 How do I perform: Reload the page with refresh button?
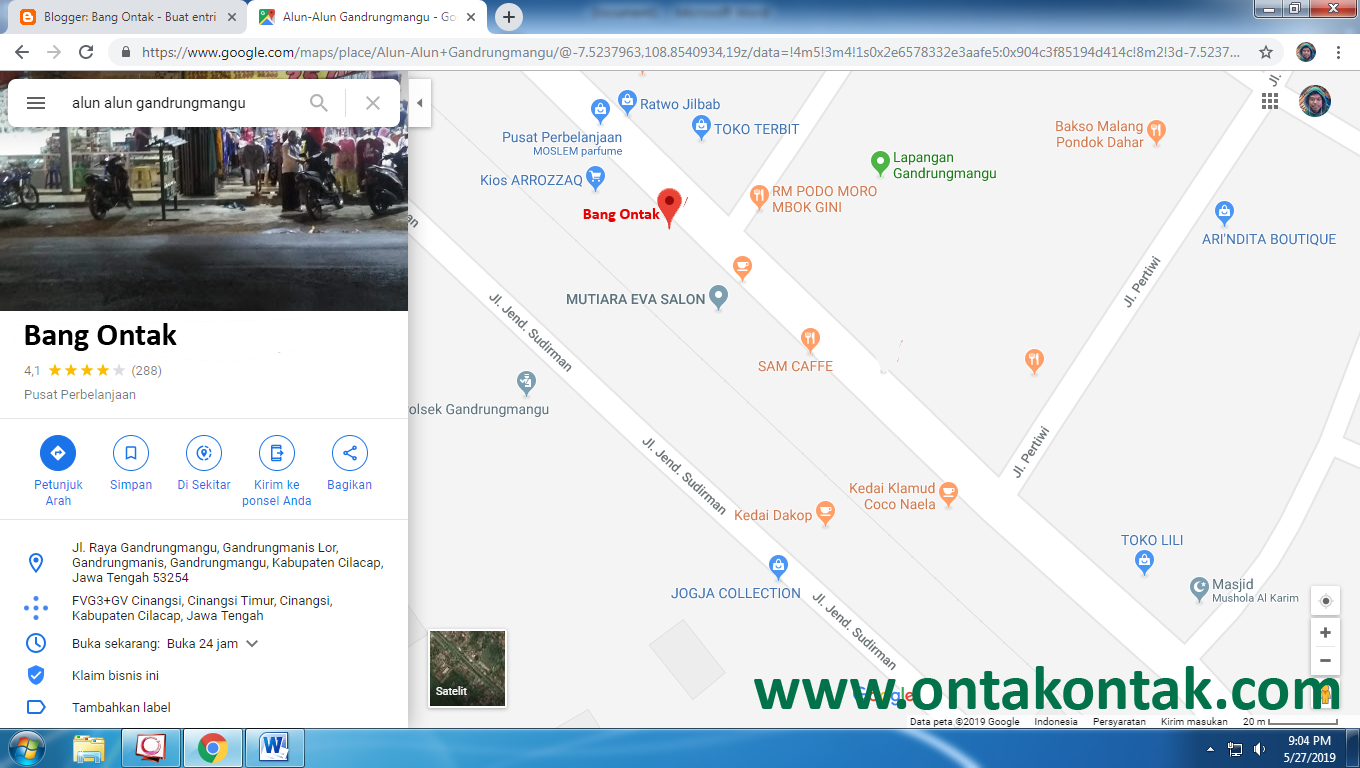(86, 52)
